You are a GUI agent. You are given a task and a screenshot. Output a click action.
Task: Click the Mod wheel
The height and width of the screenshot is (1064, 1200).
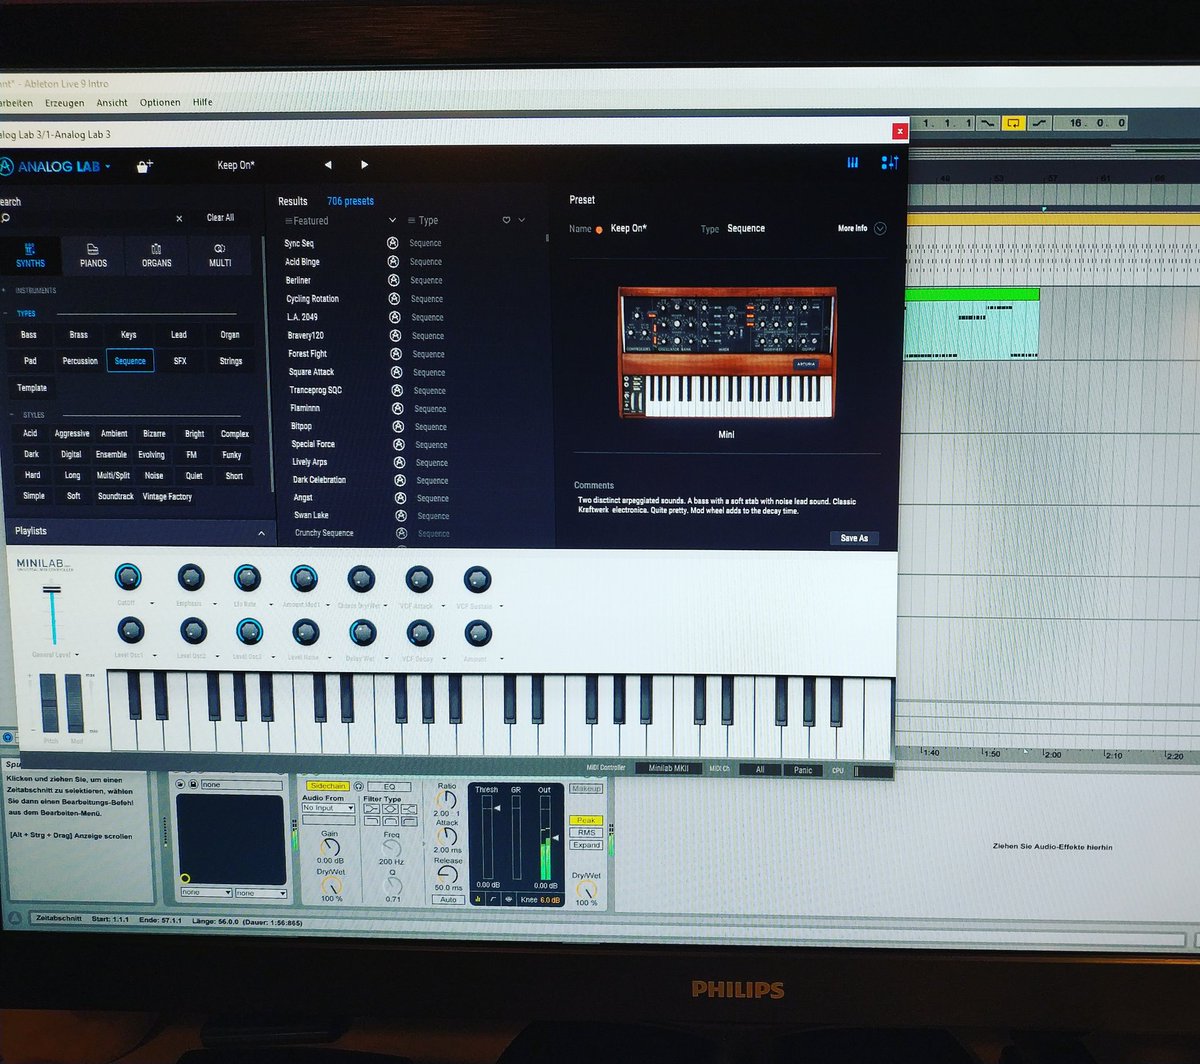(76, 702)
